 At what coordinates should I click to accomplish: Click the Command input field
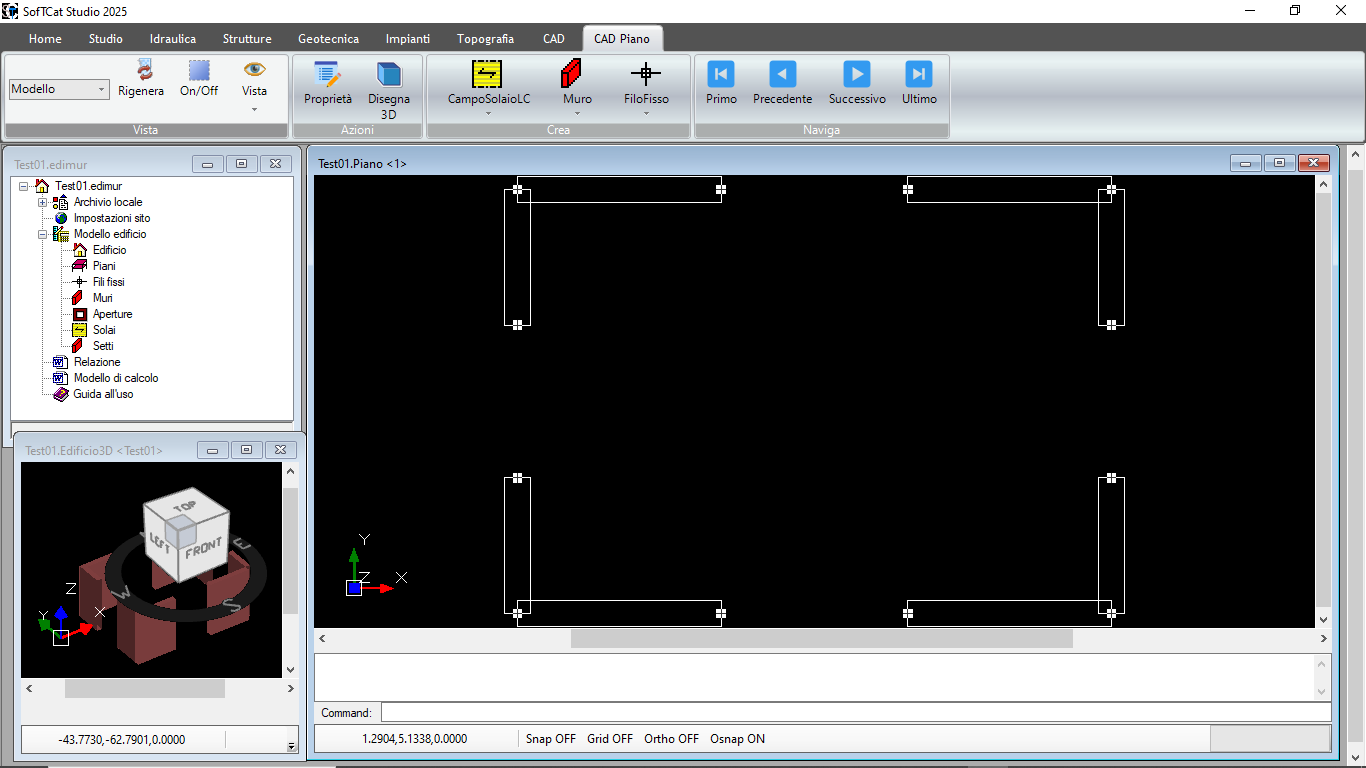coord(855,713)
